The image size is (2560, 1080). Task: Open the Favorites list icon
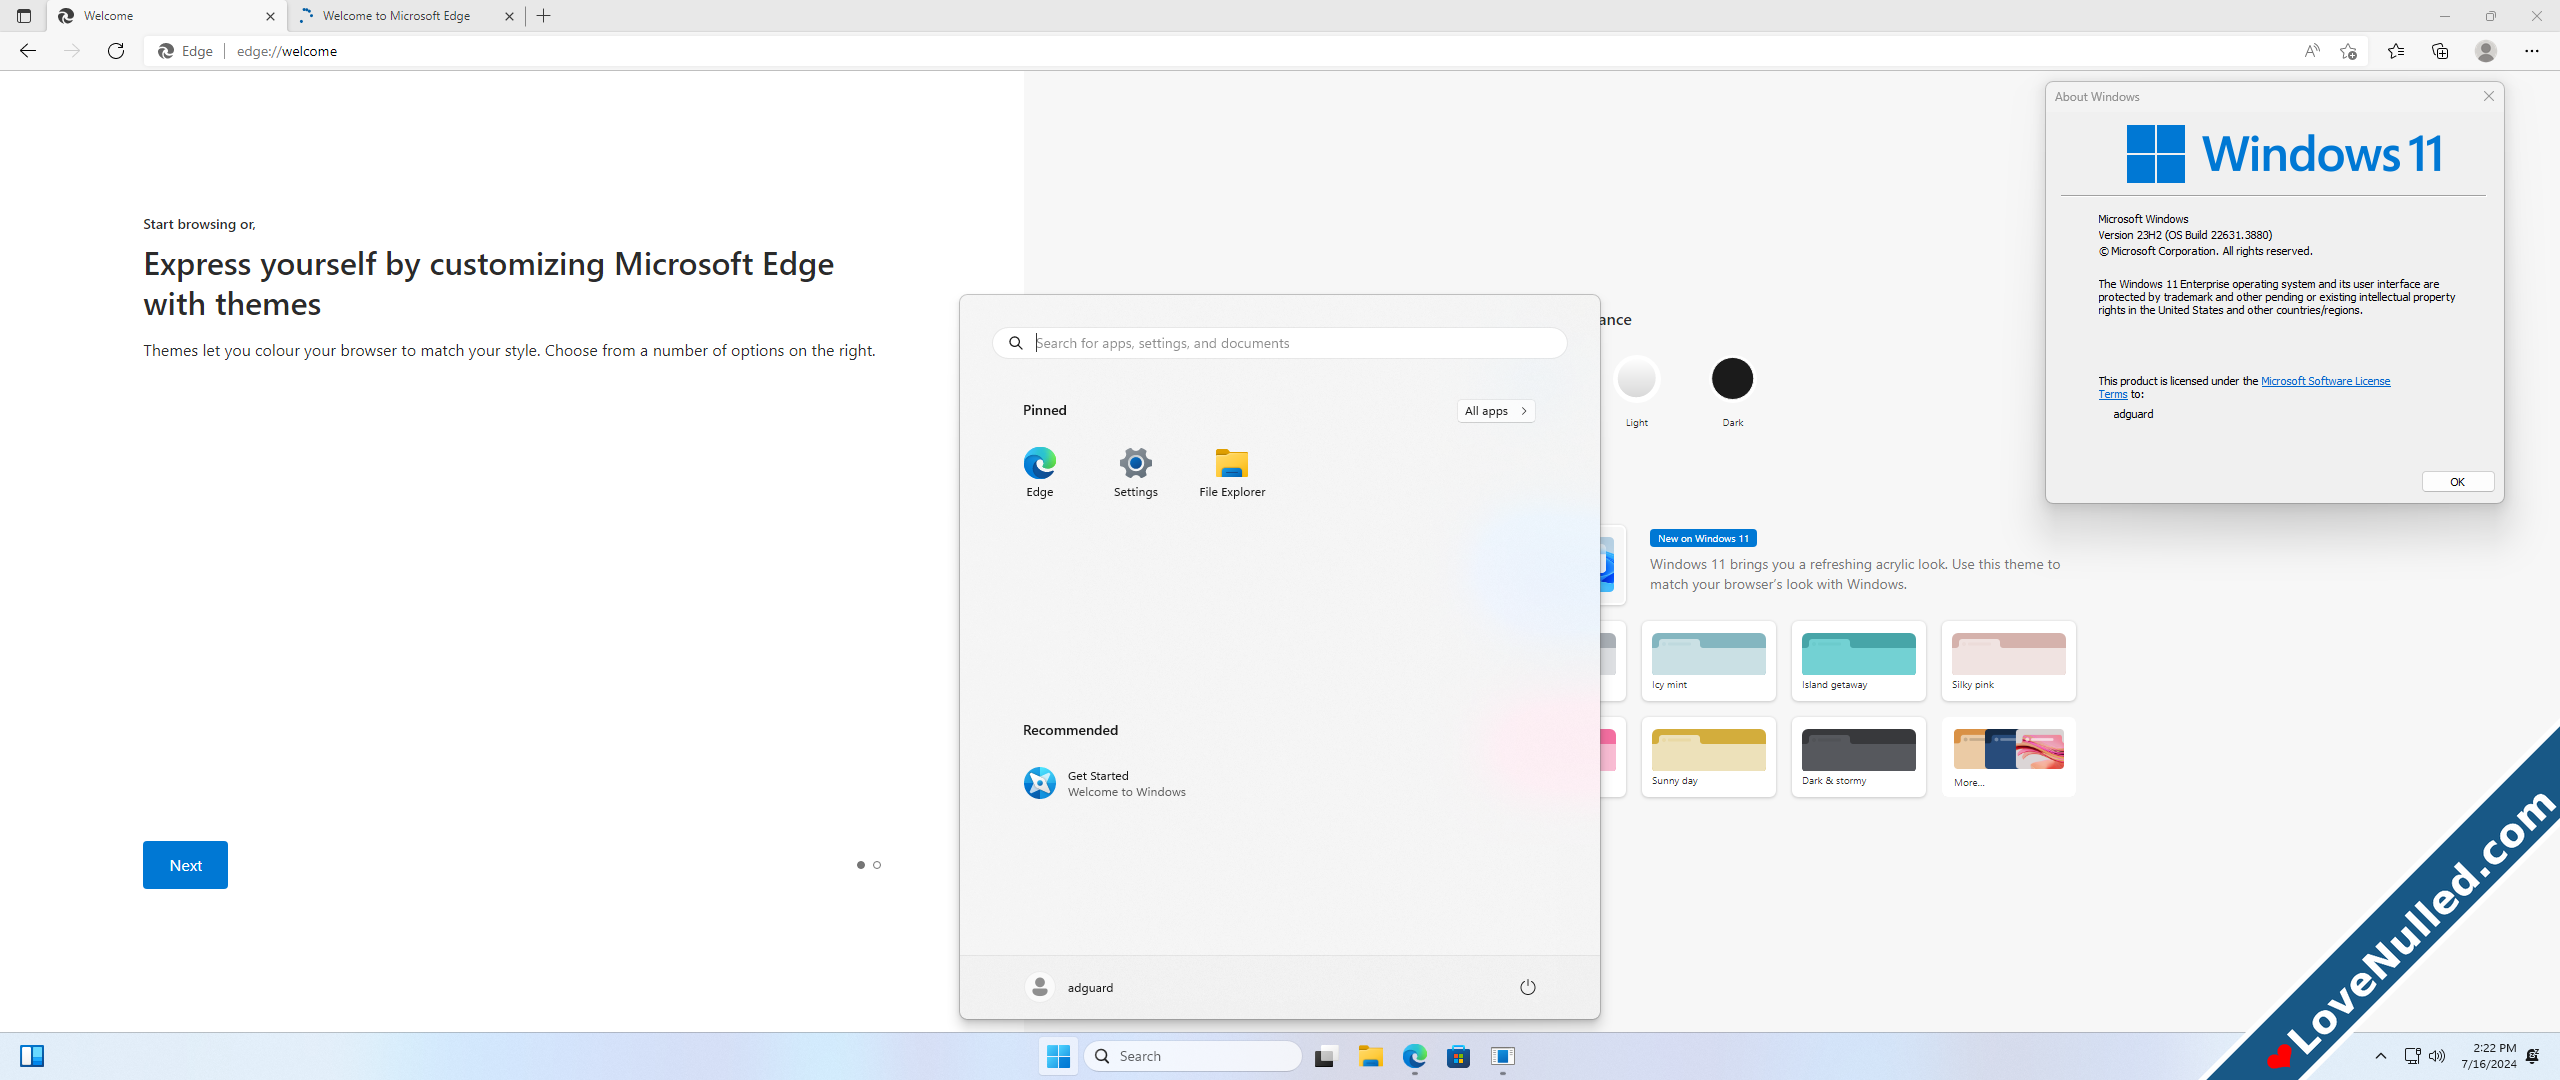click(2396, 51)
